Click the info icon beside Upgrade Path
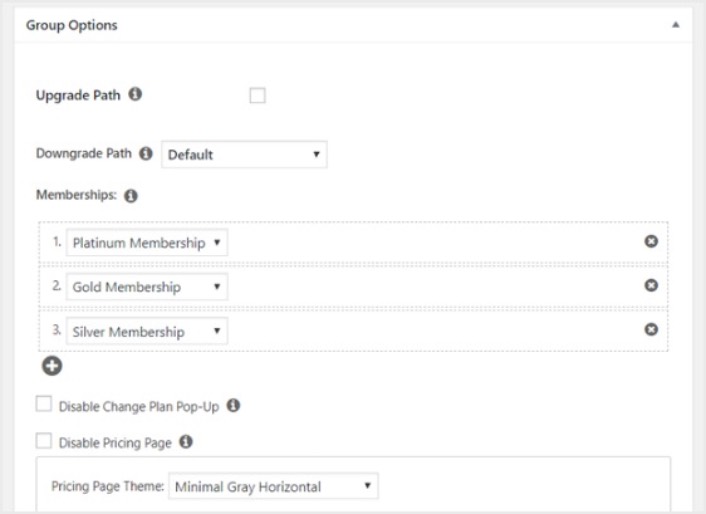Image resolution: width=706 pixels, height=514 pixels. pyautogui.click(x=135, y=95)
